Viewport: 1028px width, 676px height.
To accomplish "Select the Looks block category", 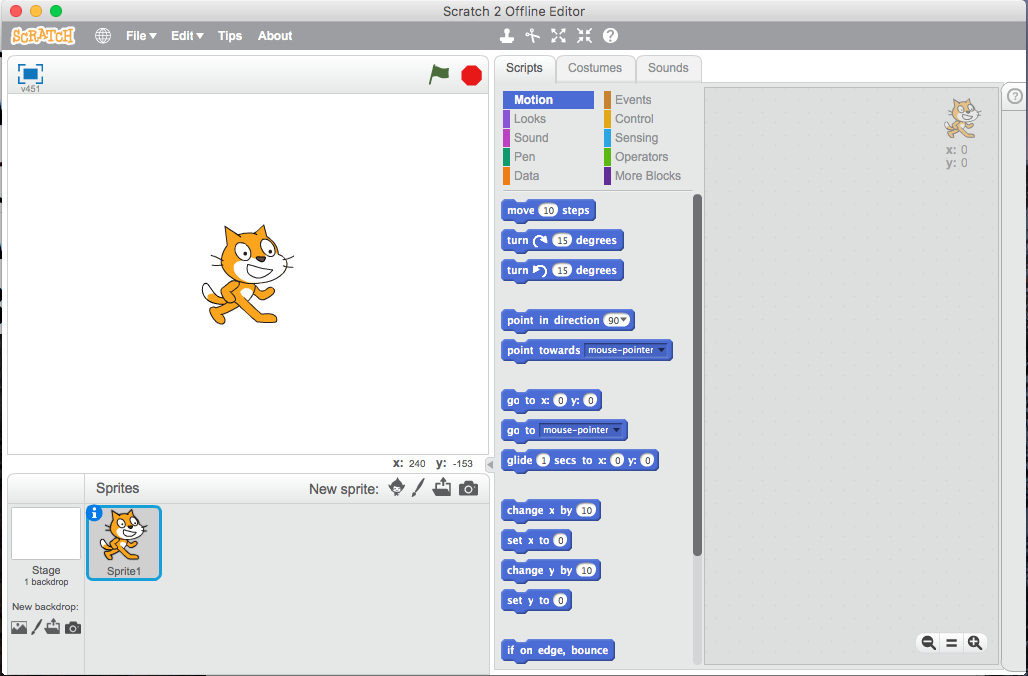I will click(530, 119).
